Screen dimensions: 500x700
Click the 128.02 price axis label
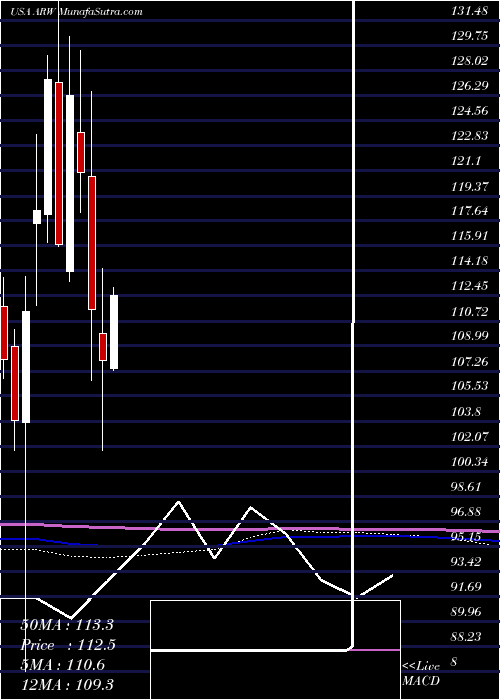pos(469,62)
